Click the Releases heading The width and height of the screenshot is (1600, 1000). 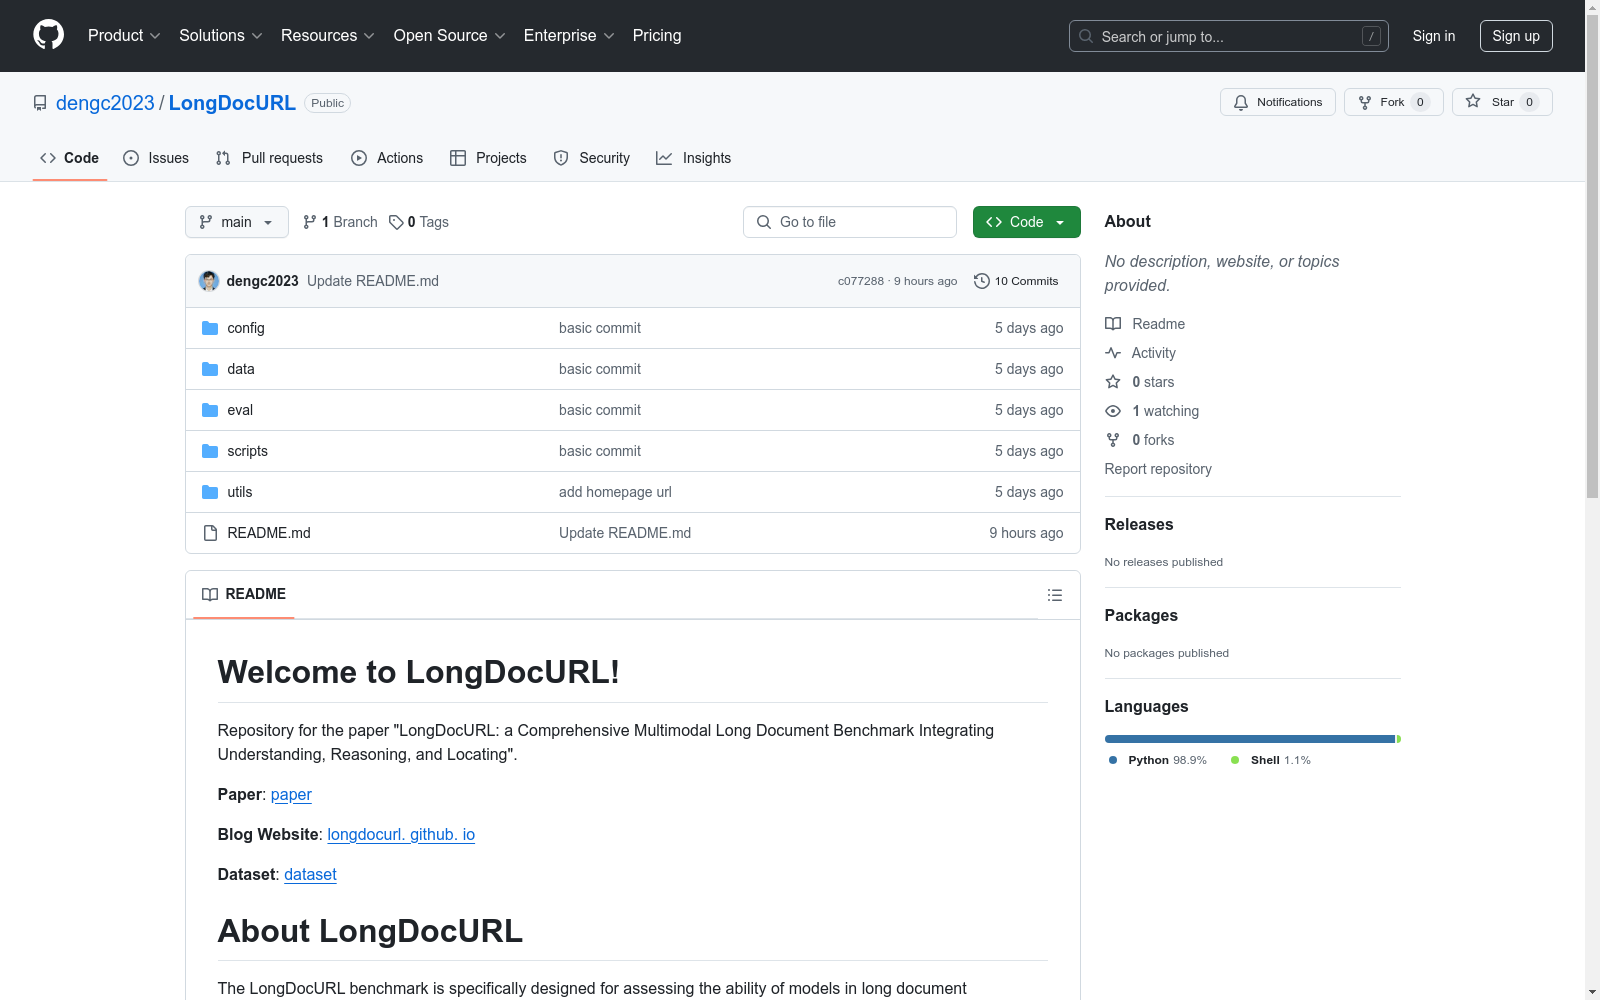click(x=1139, y=524)
